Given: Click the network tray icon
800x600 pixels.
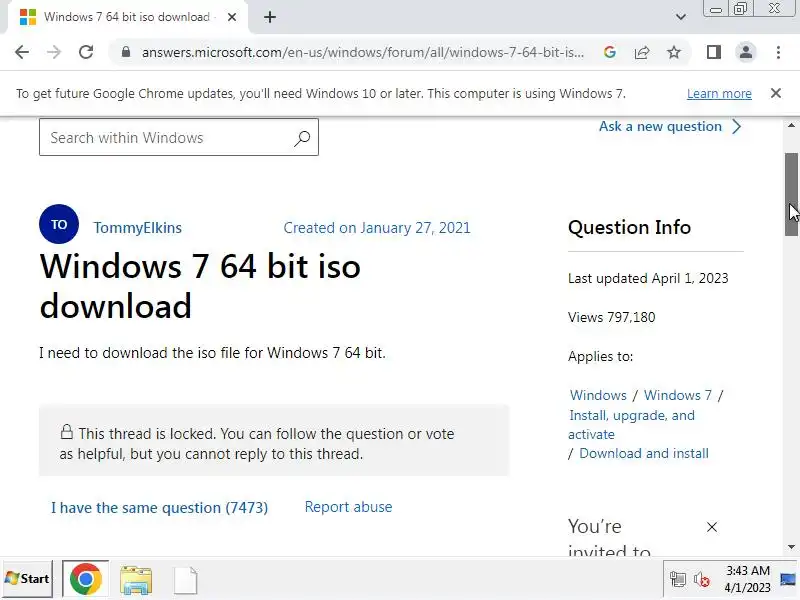Looking at the screenshot, I should (678, 580).
